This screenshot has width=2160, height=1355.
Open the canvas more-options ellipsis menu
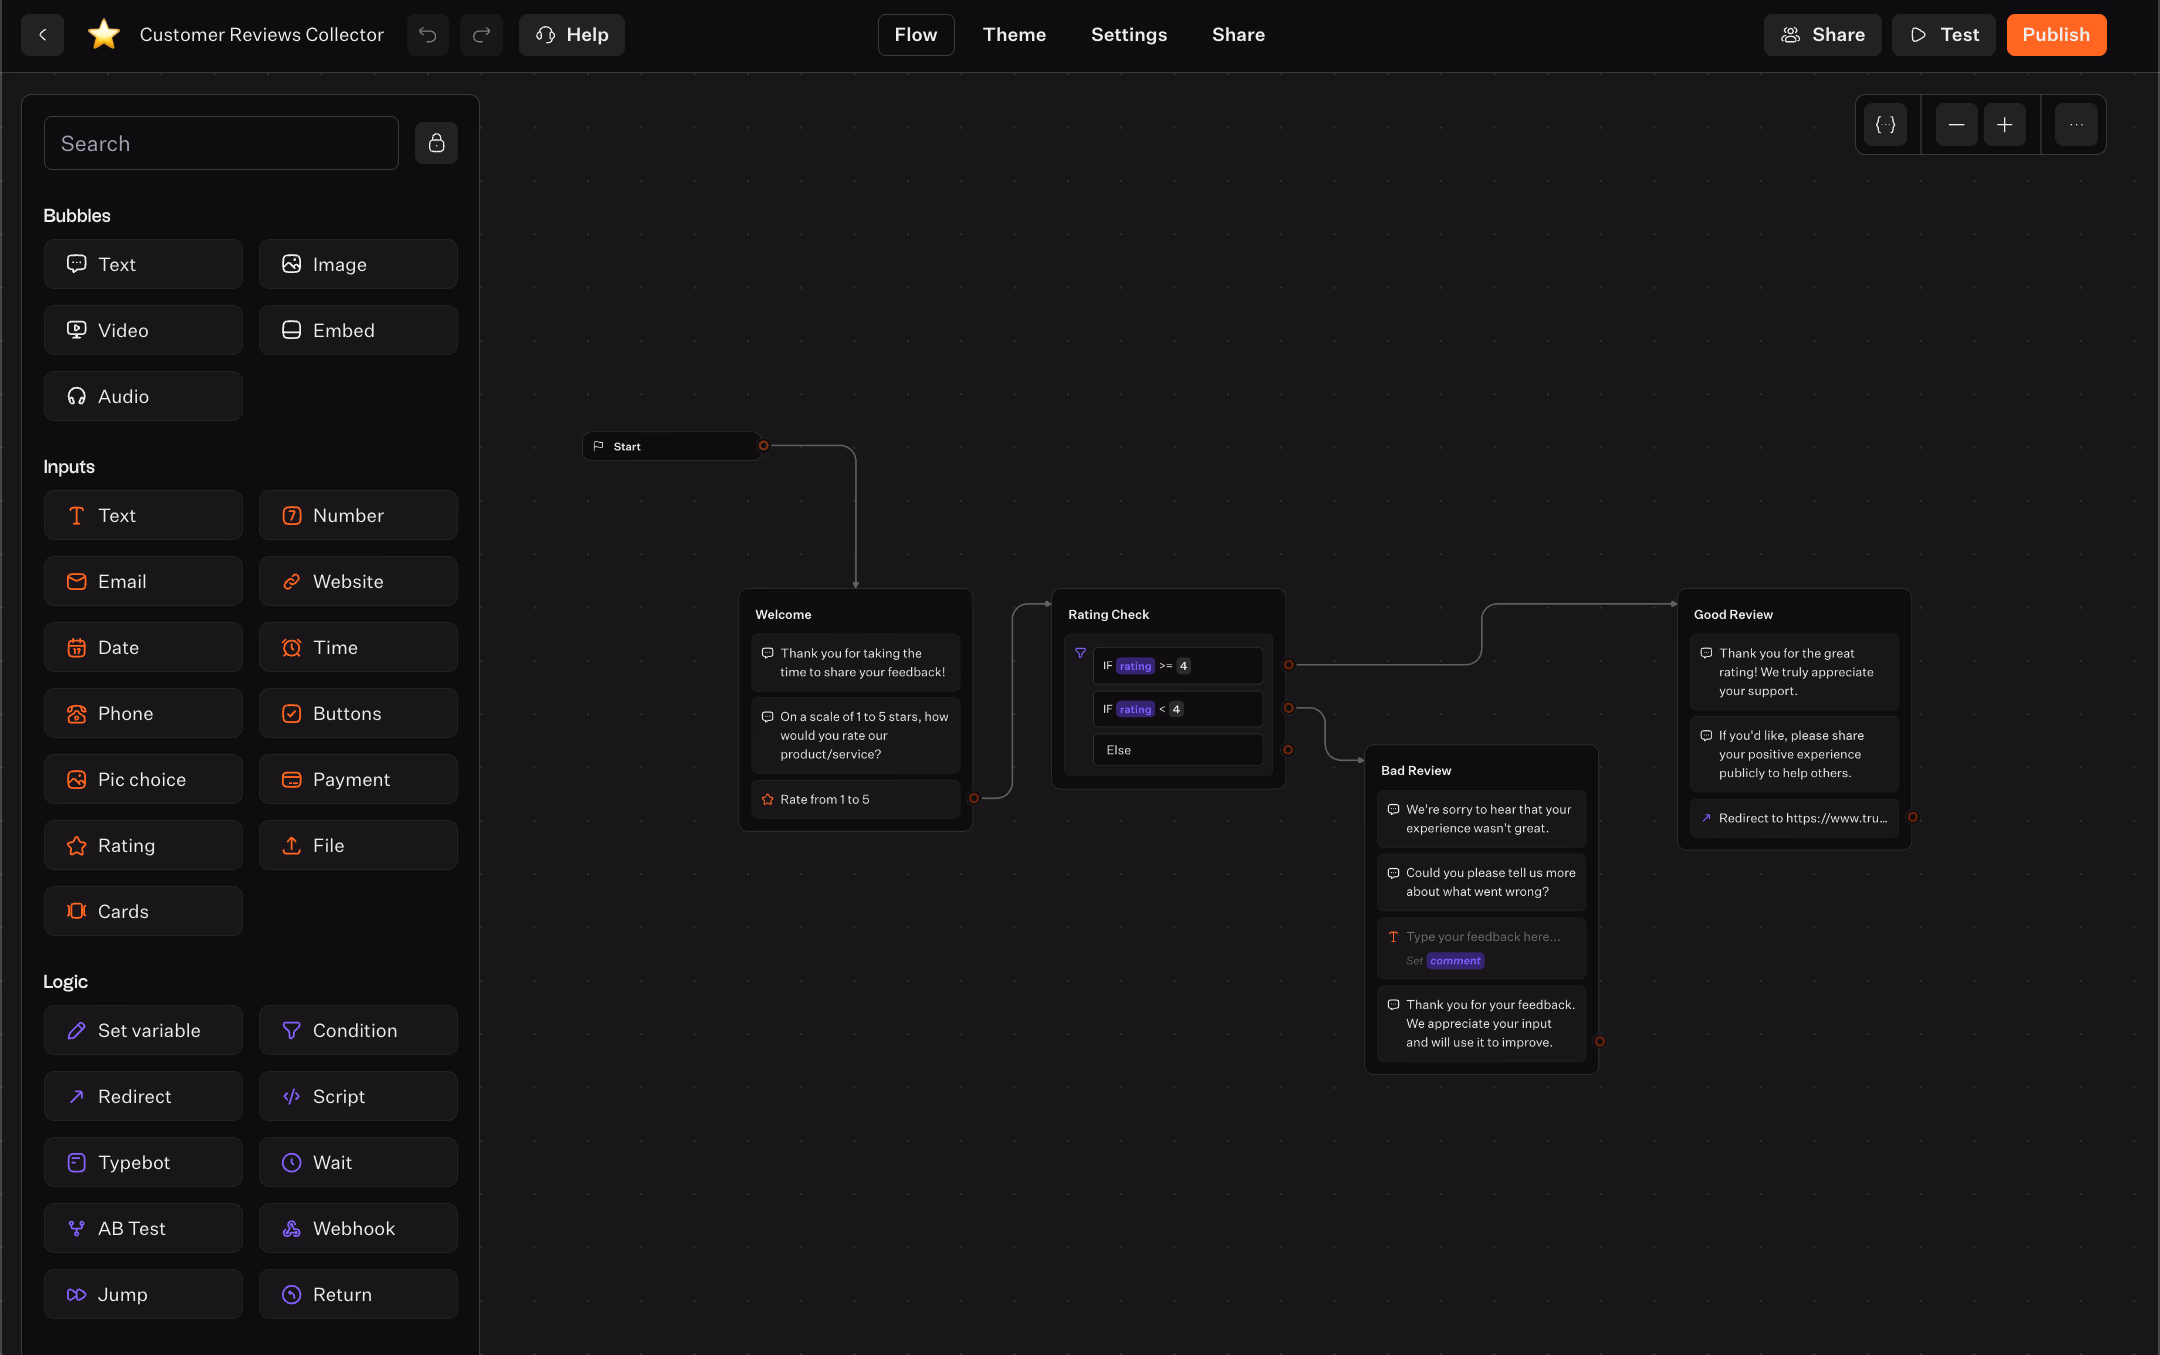click(x=2075, y=124)
